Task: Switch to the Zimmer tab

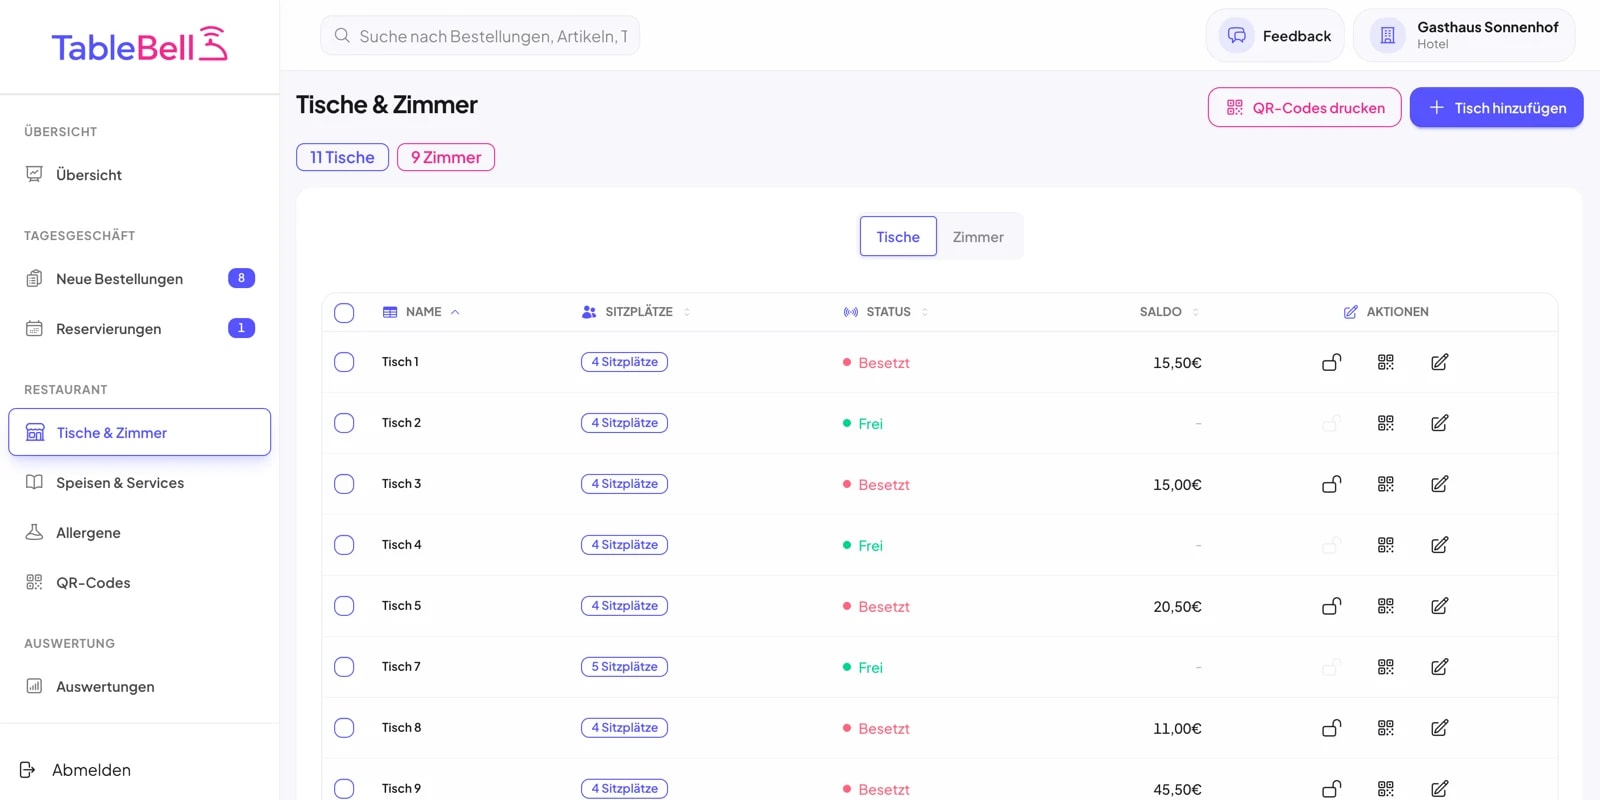Action: coord(978,237)
